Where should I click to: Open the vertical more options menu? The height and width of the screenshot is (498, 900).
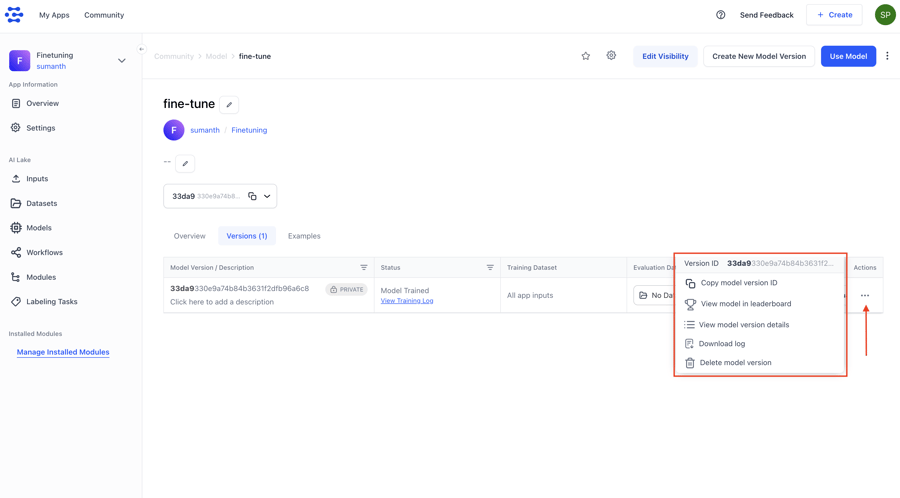coord(887,56)
